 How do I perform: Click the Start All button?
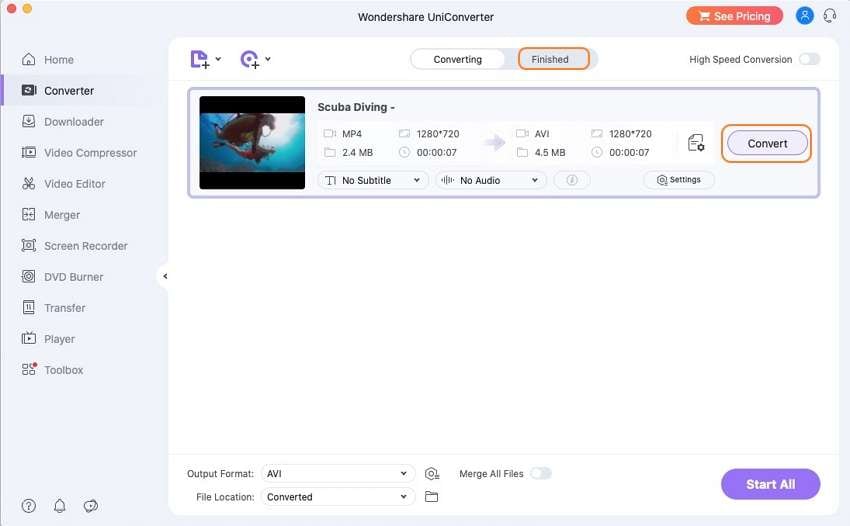(x=770, y=484)
